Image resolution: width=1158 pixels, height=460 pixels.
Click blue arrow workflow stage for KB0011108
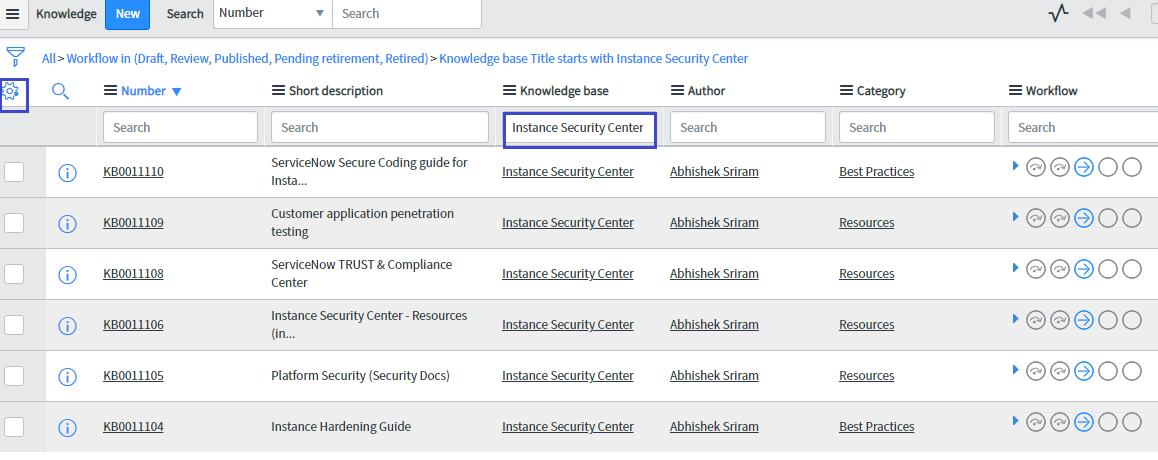pos(1083,270)
